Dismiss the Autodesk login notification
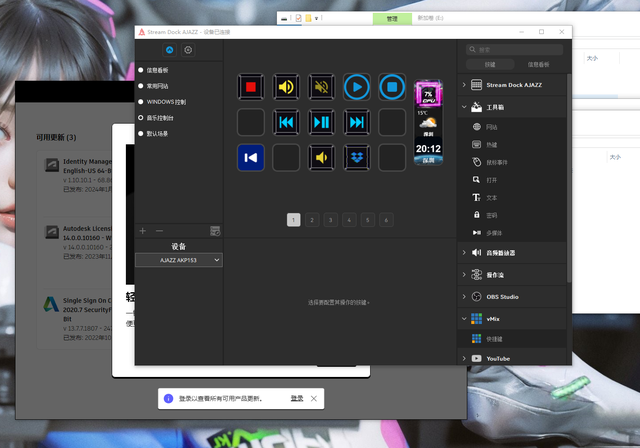This screenshot has width=640, height=448. point(313,399)
